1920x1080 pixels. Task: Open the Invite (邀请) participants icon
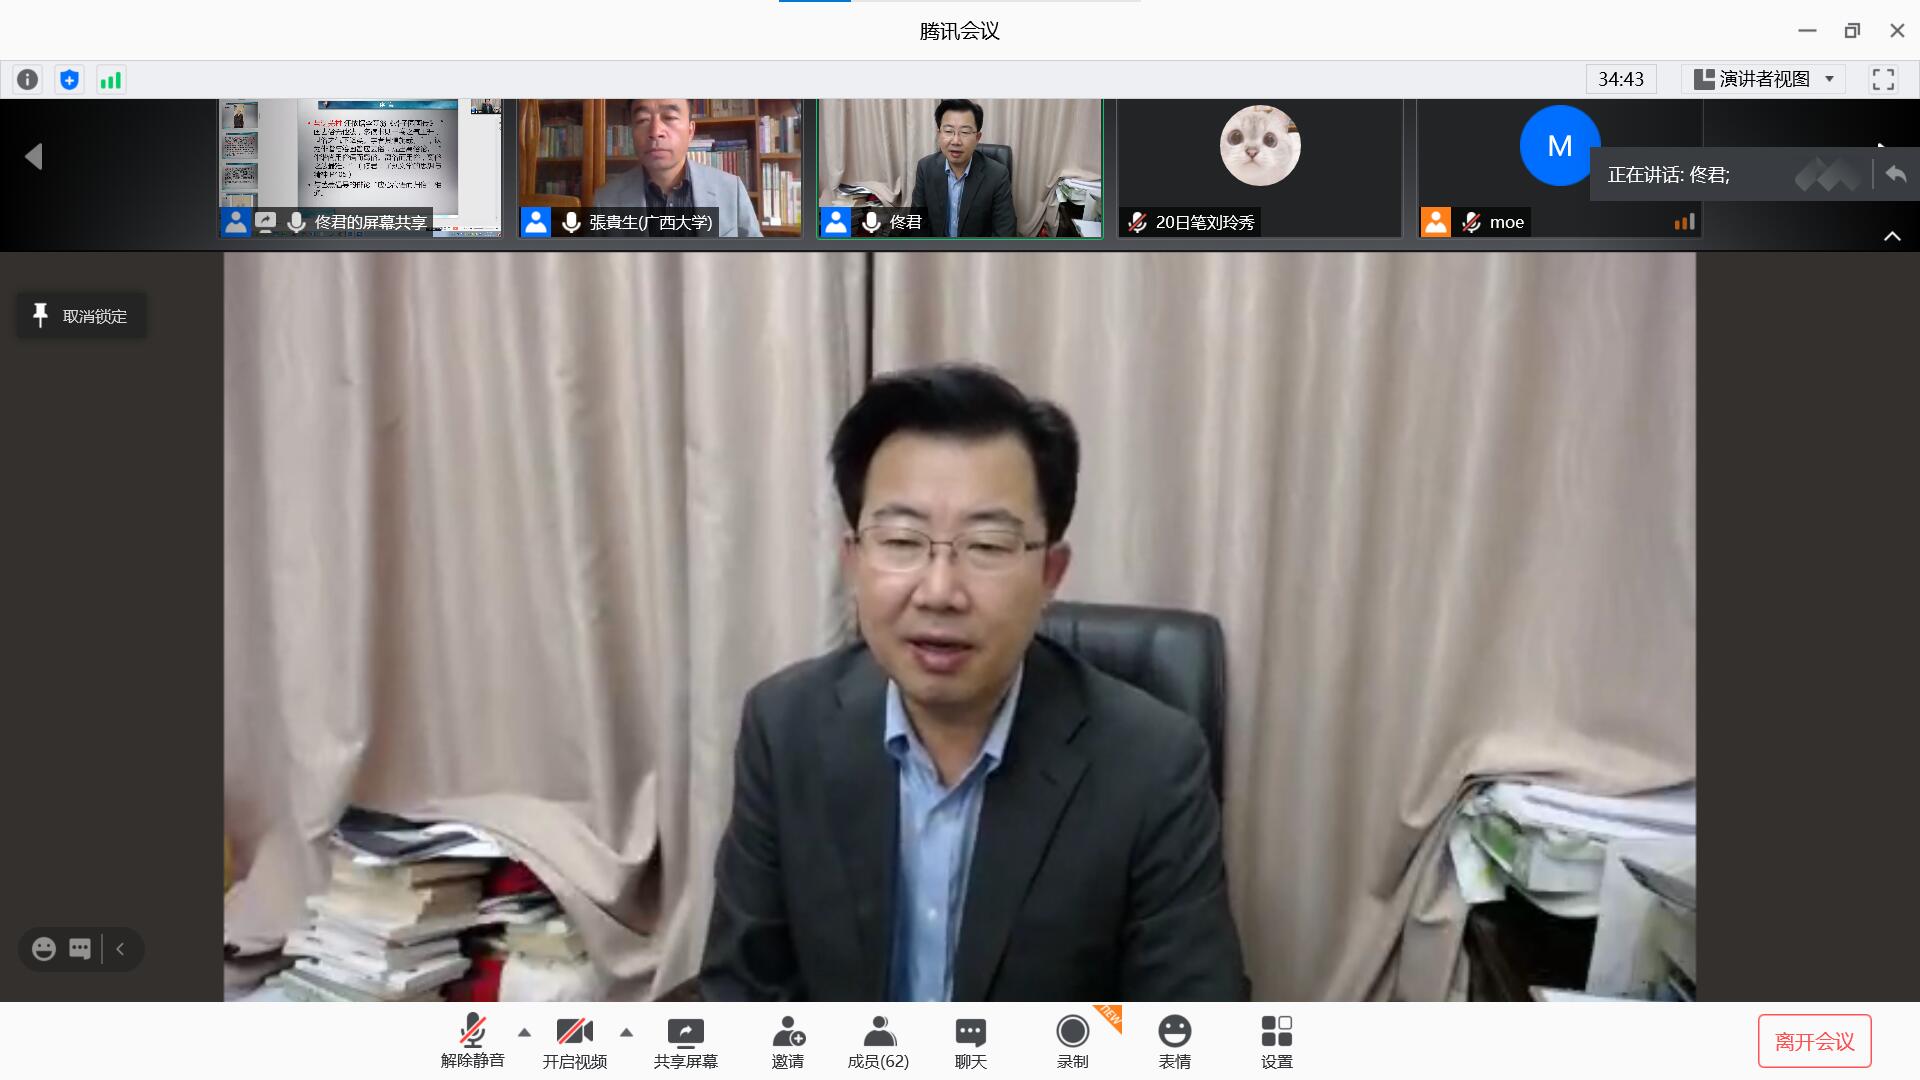coord(788,1042)
